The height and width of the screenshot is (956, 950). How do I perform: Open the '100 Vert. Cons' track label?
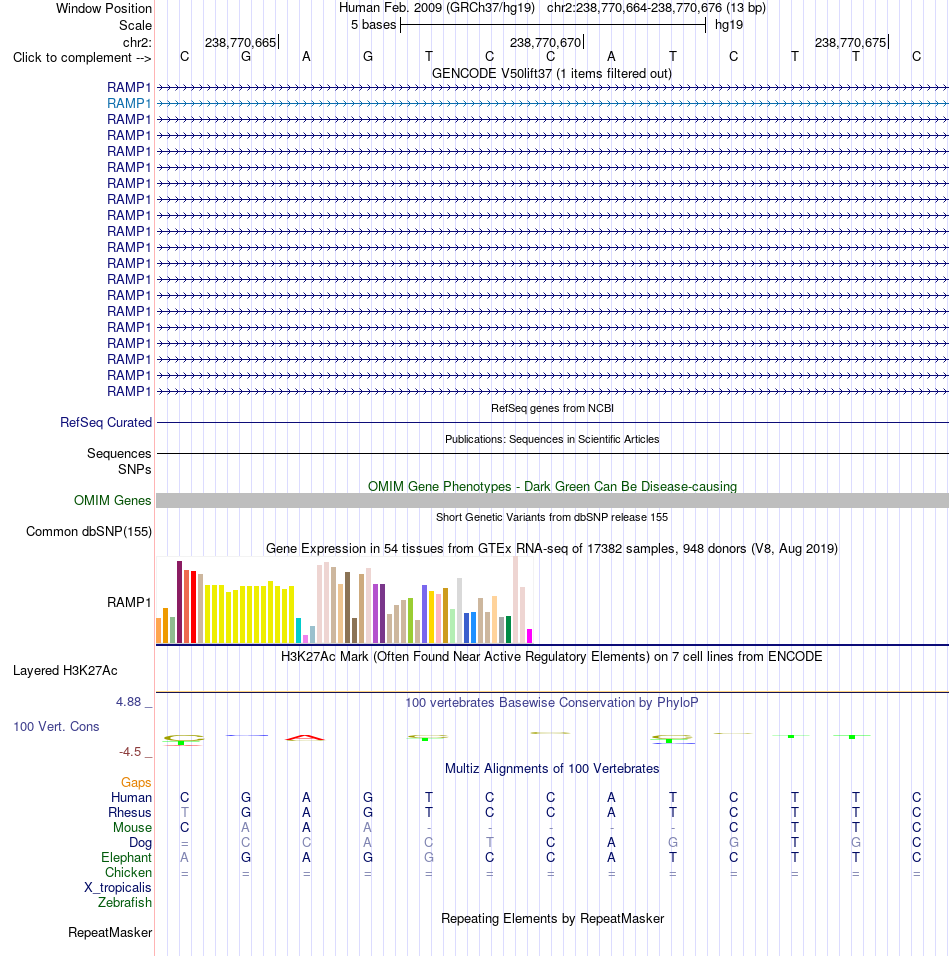point(56,726)
